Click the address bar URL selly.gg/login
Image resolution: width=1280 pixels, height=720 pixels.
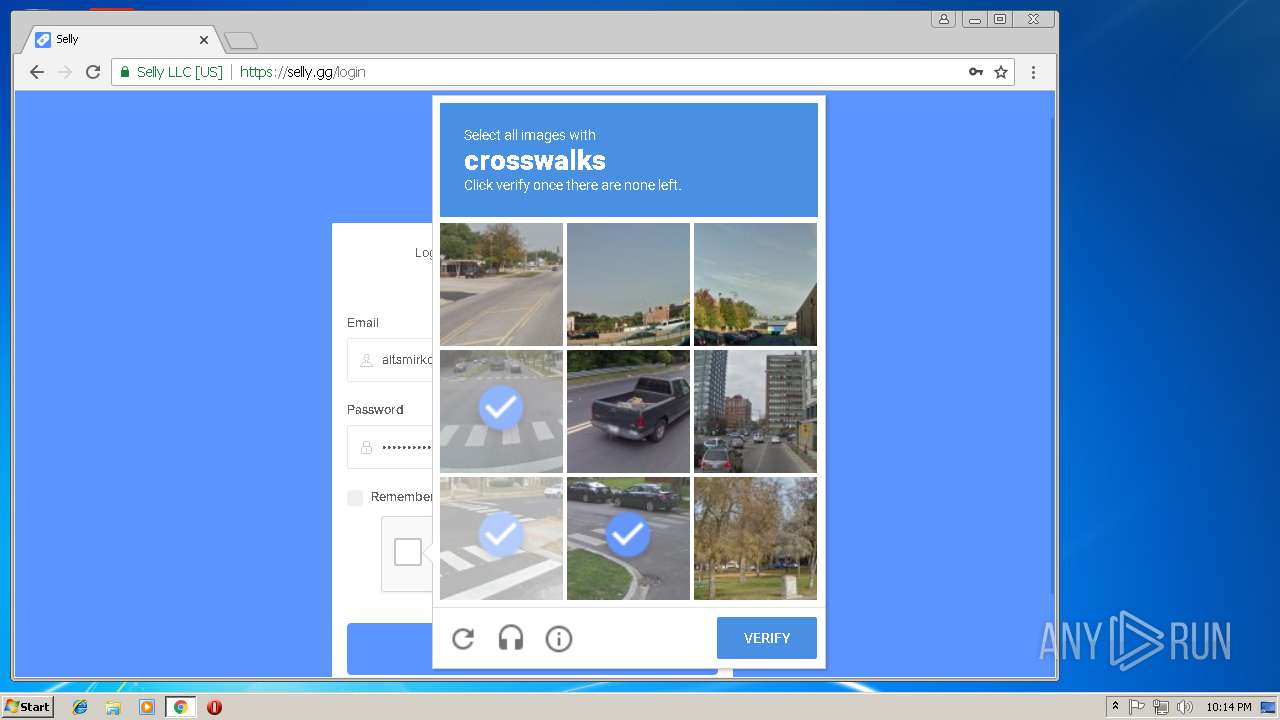(303, 72)
